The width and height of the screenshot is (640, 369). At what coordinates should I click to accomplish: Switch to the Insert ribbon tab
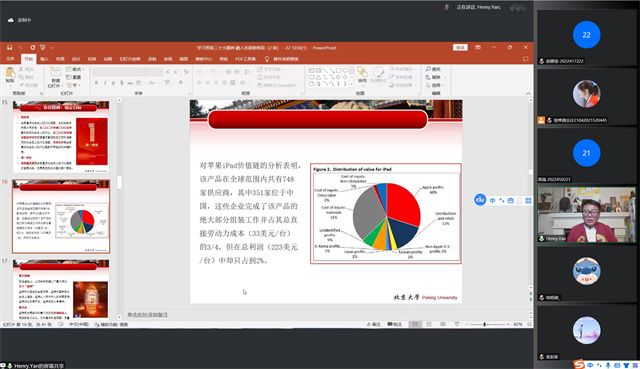(x=44, y=59)
